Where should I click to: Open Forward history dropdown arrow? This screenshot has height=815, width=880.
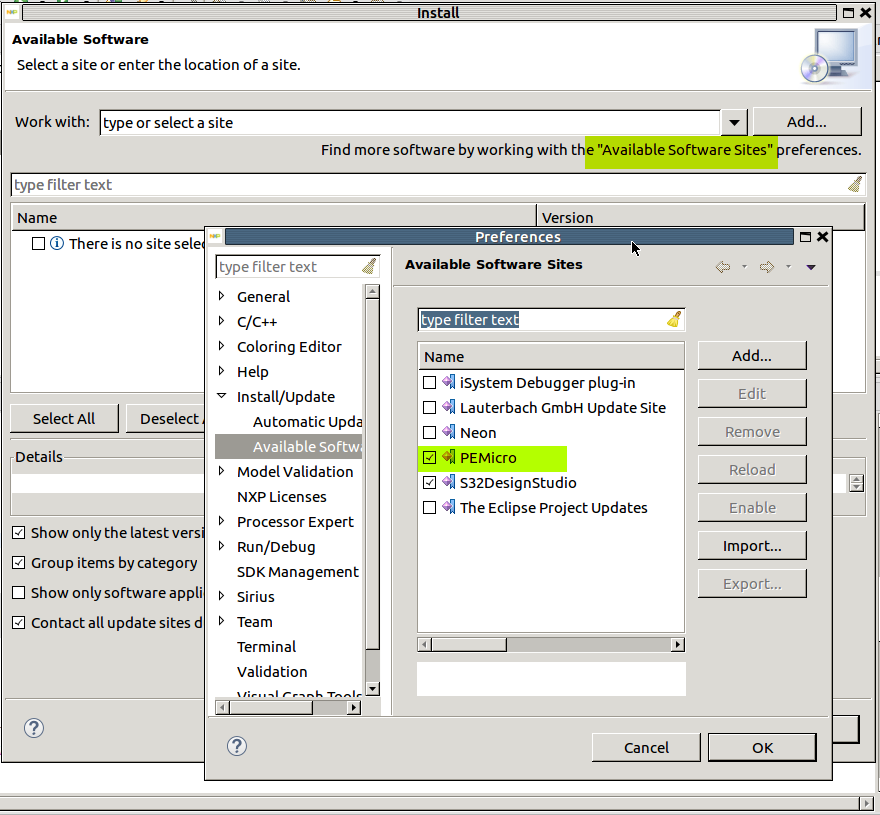pos(789,267)
